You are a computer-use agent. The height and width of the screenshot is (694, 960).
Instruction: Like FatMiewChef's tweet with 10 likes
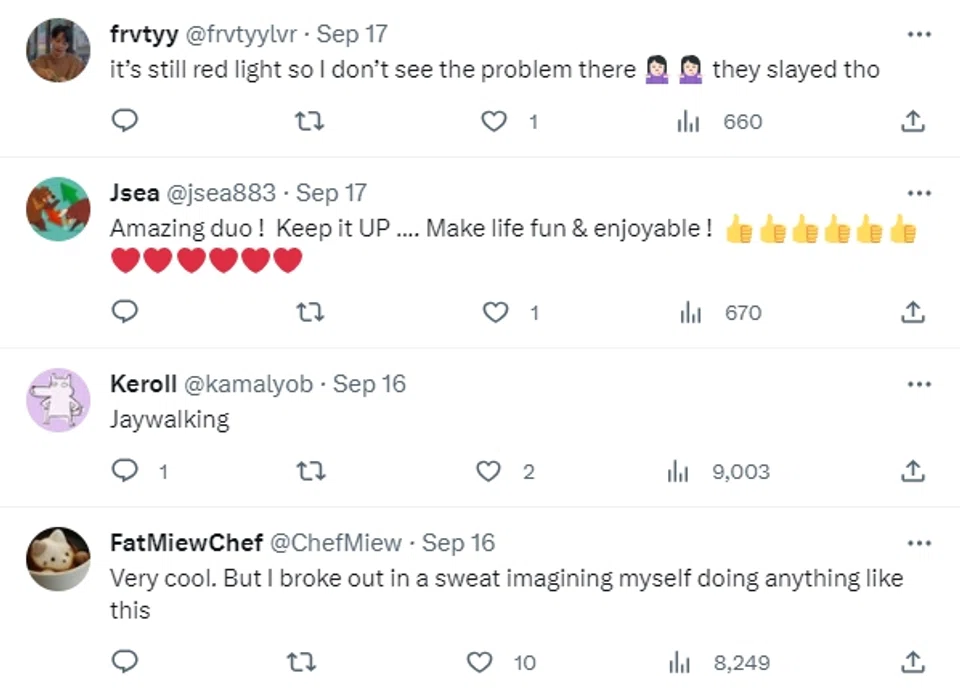click(x=481, y=662)
